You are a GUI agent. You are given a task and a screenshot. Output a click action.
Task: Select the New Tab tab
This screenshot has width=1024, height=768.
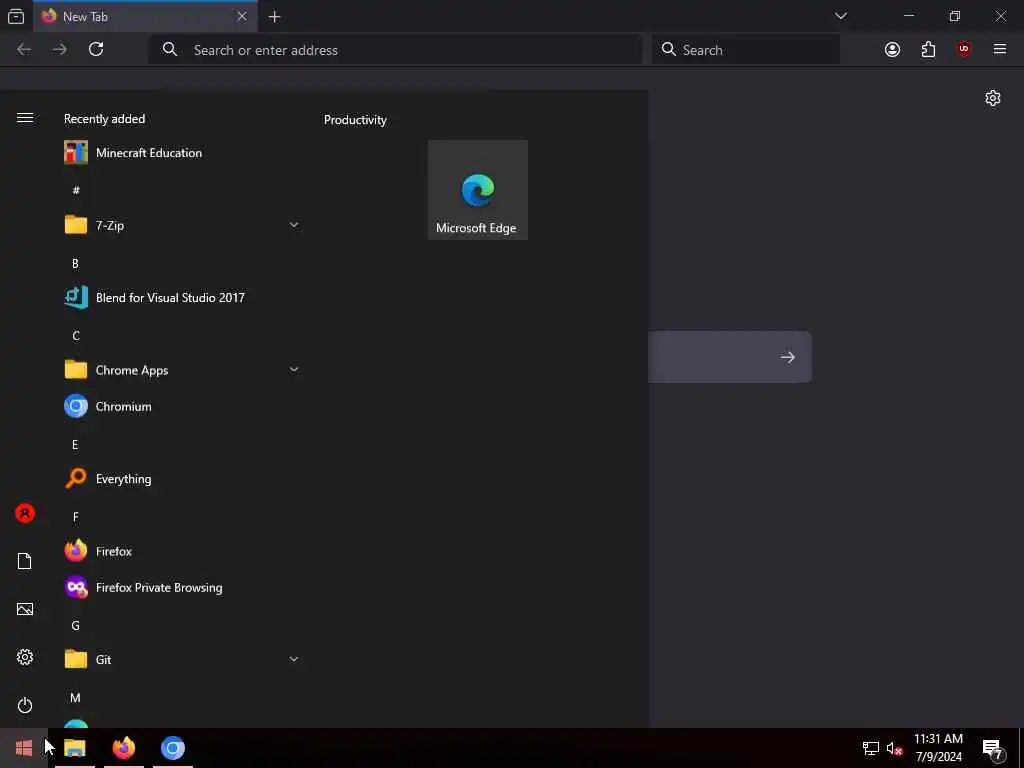point(145,16)
